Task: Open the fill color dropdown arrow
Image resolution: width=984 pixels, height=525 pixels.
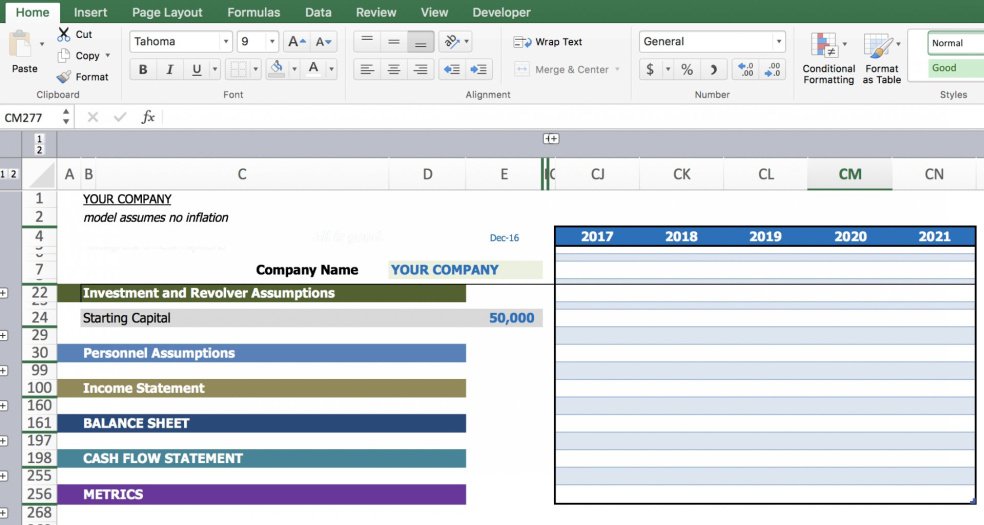Action: (x=292, y=70)
